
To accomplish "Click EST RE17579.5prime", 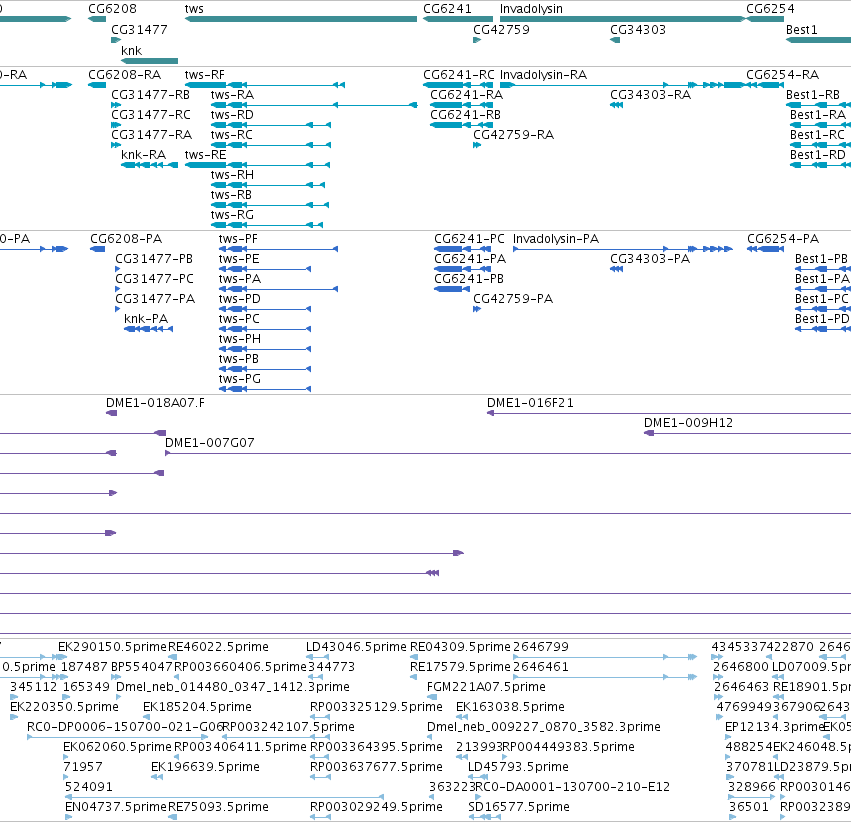I will pos(460,666).
